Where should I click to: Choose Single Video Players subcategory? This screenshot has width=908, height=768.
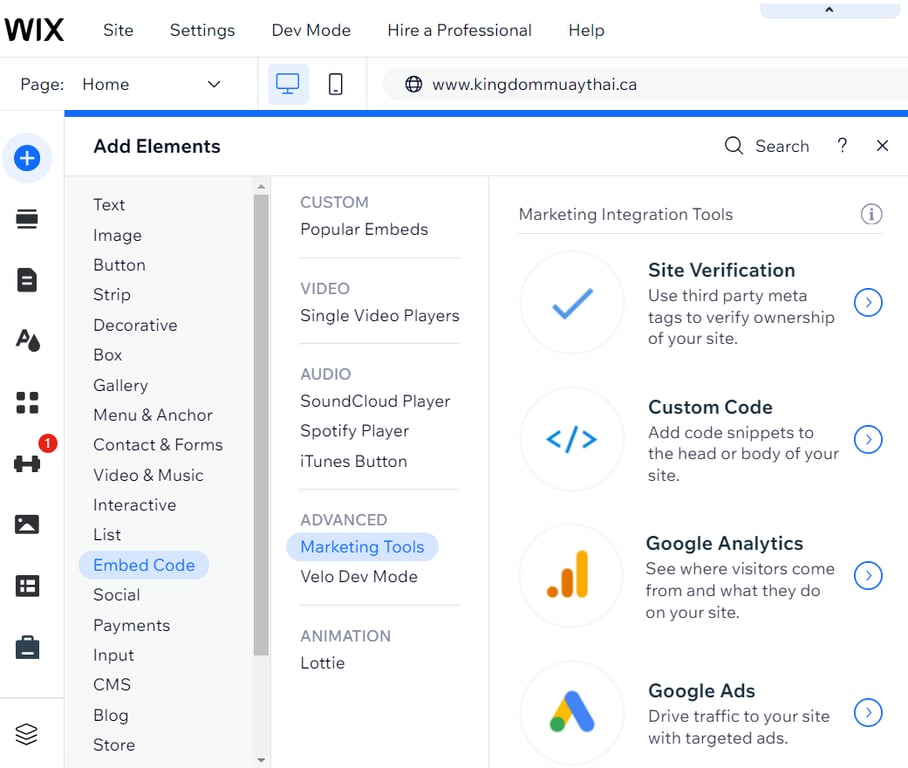click(380, 316)
